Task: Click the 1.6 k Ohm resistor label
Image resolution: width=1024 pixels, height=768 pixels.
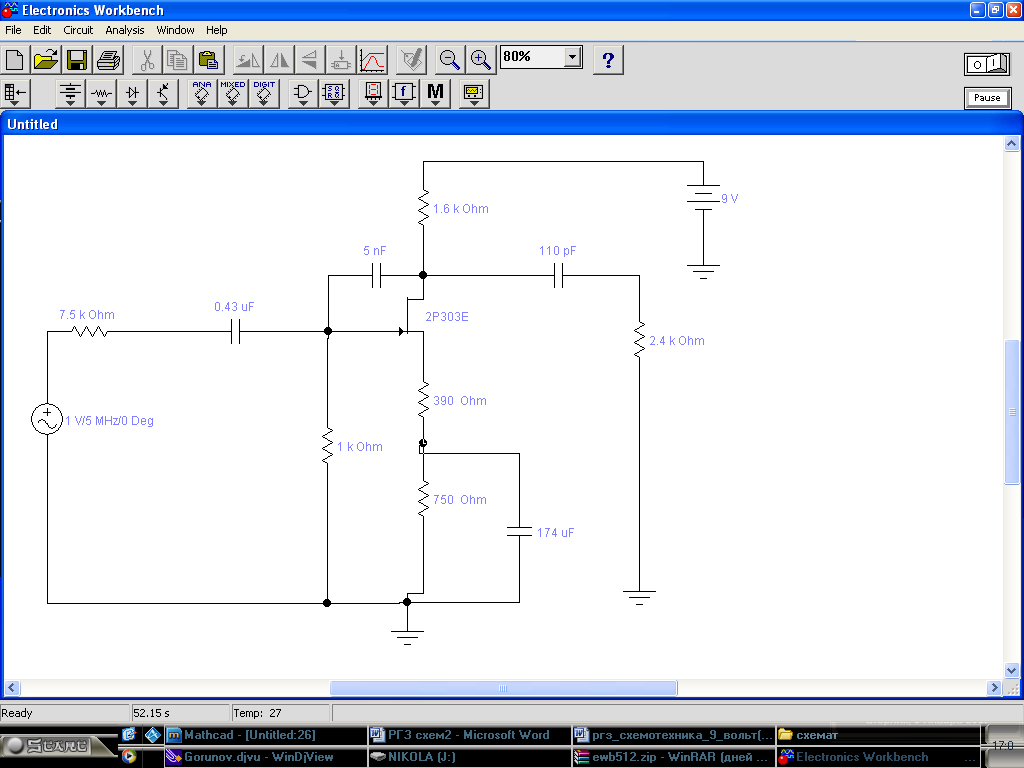Action: click(x=460, y=209)
